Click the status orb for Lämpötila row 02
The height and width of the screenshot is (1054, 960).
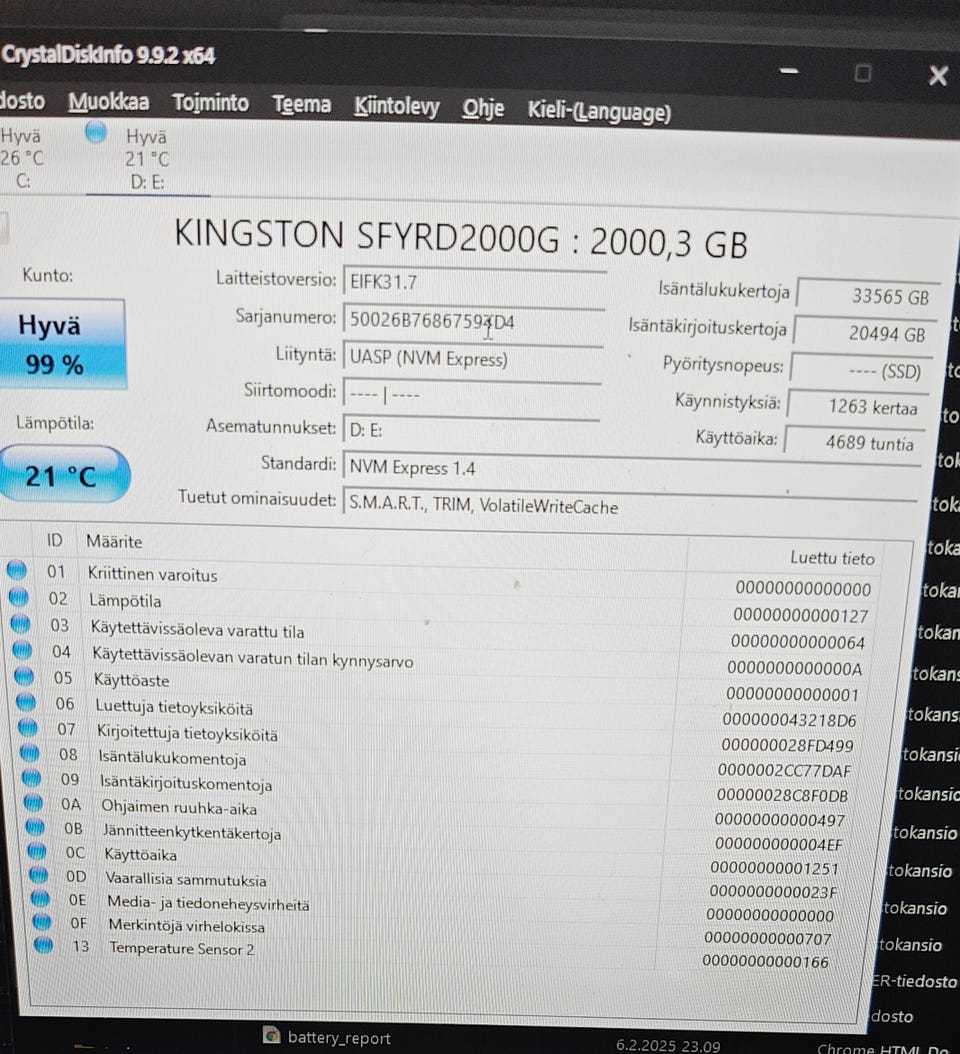click(x=18, y=597)
